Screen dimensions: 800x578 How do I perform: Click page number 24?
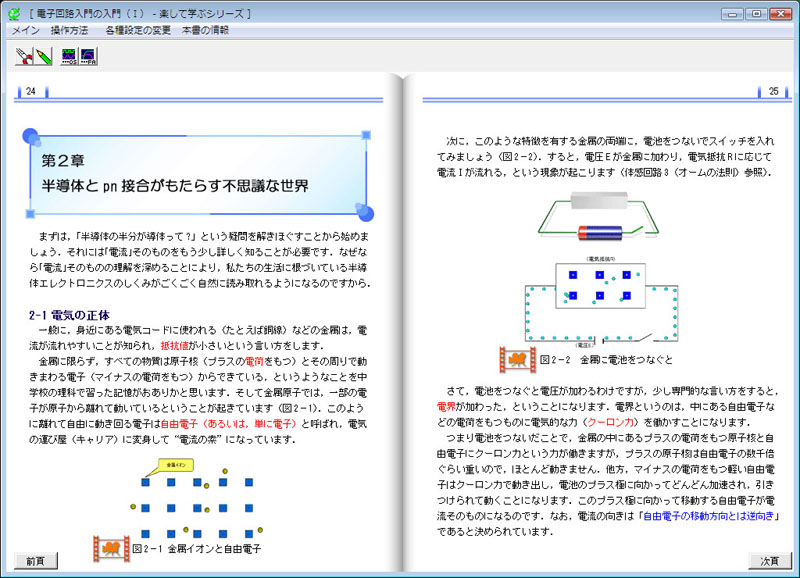click(x=31, y=91)
